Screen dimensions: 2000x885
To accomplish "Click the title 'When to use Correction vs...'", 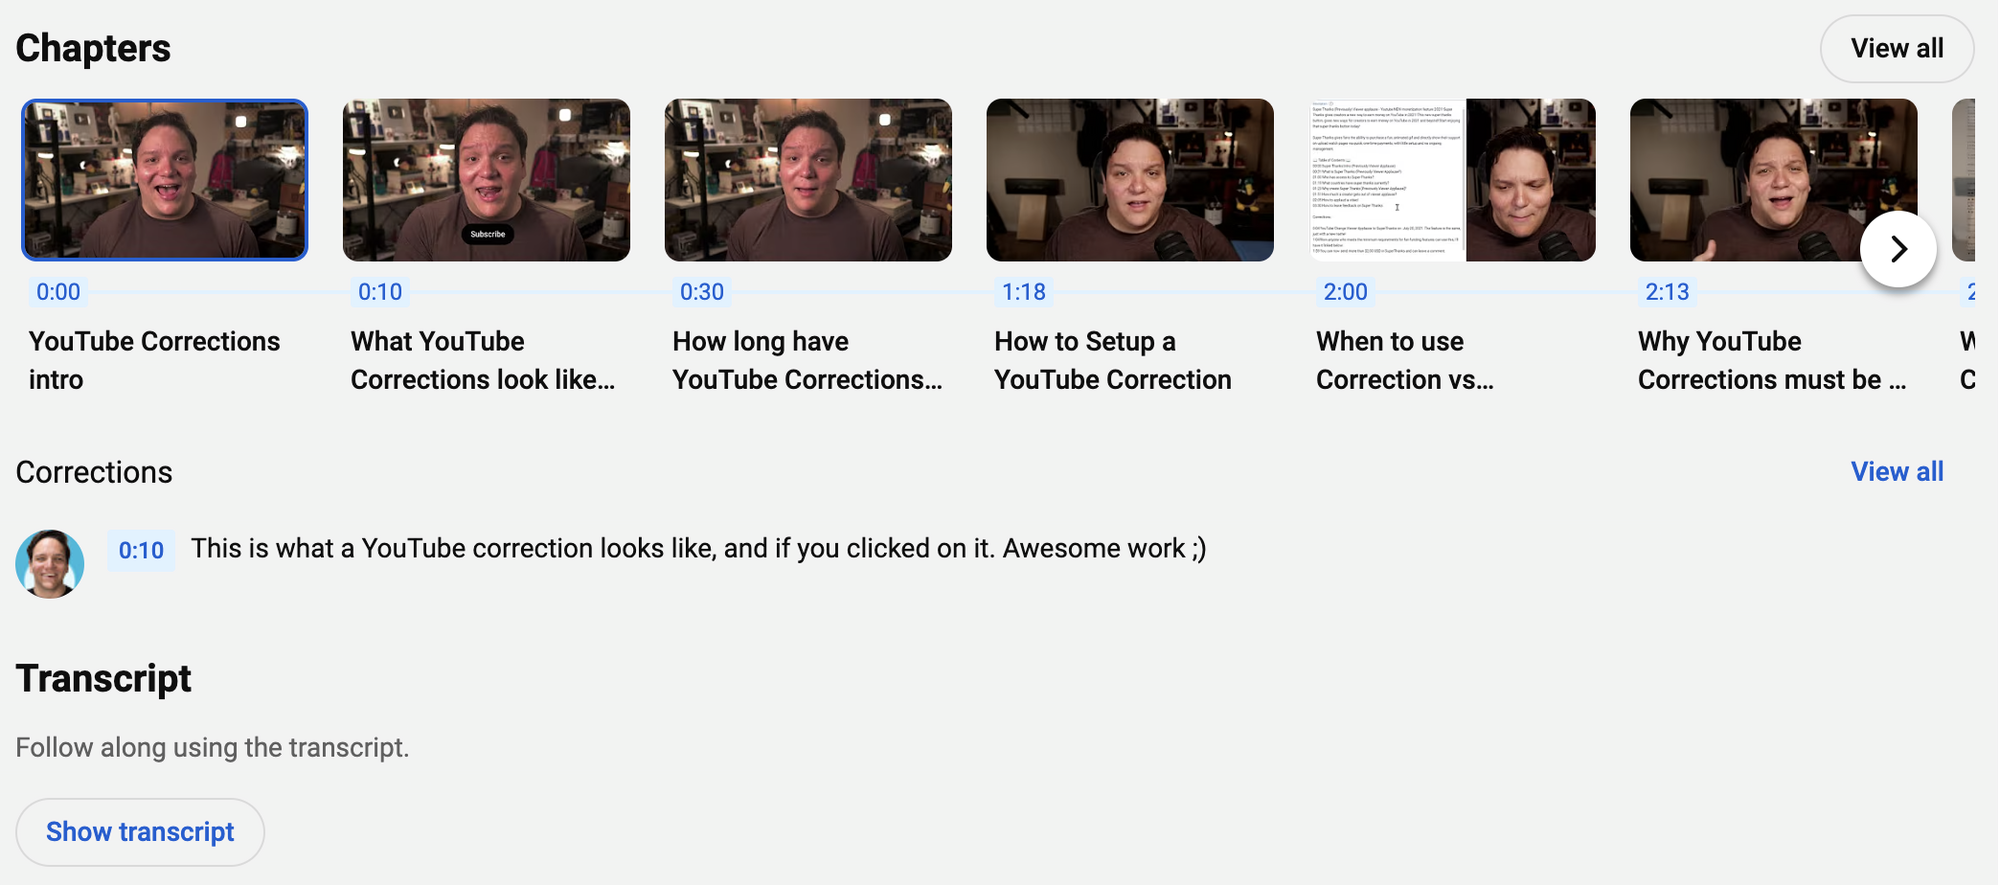I will point(1405,360).
